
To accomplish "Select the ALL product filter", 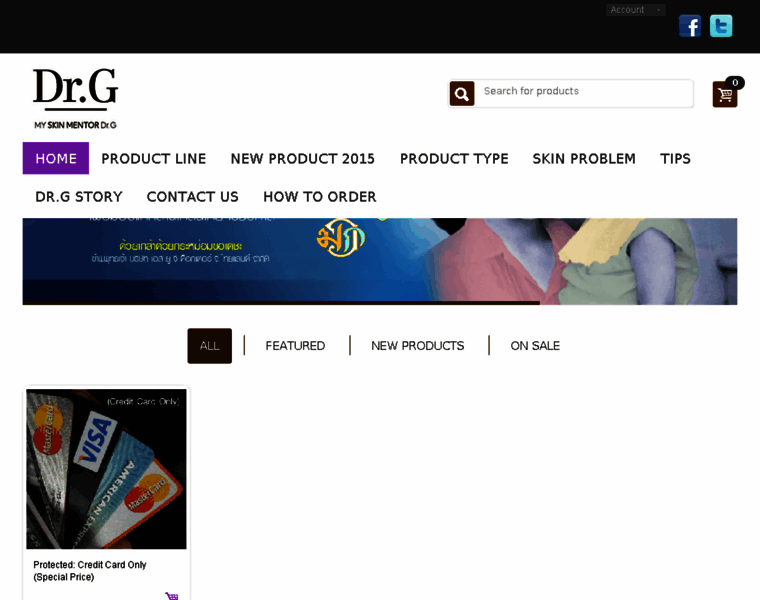I will click(x=209, y=346).
